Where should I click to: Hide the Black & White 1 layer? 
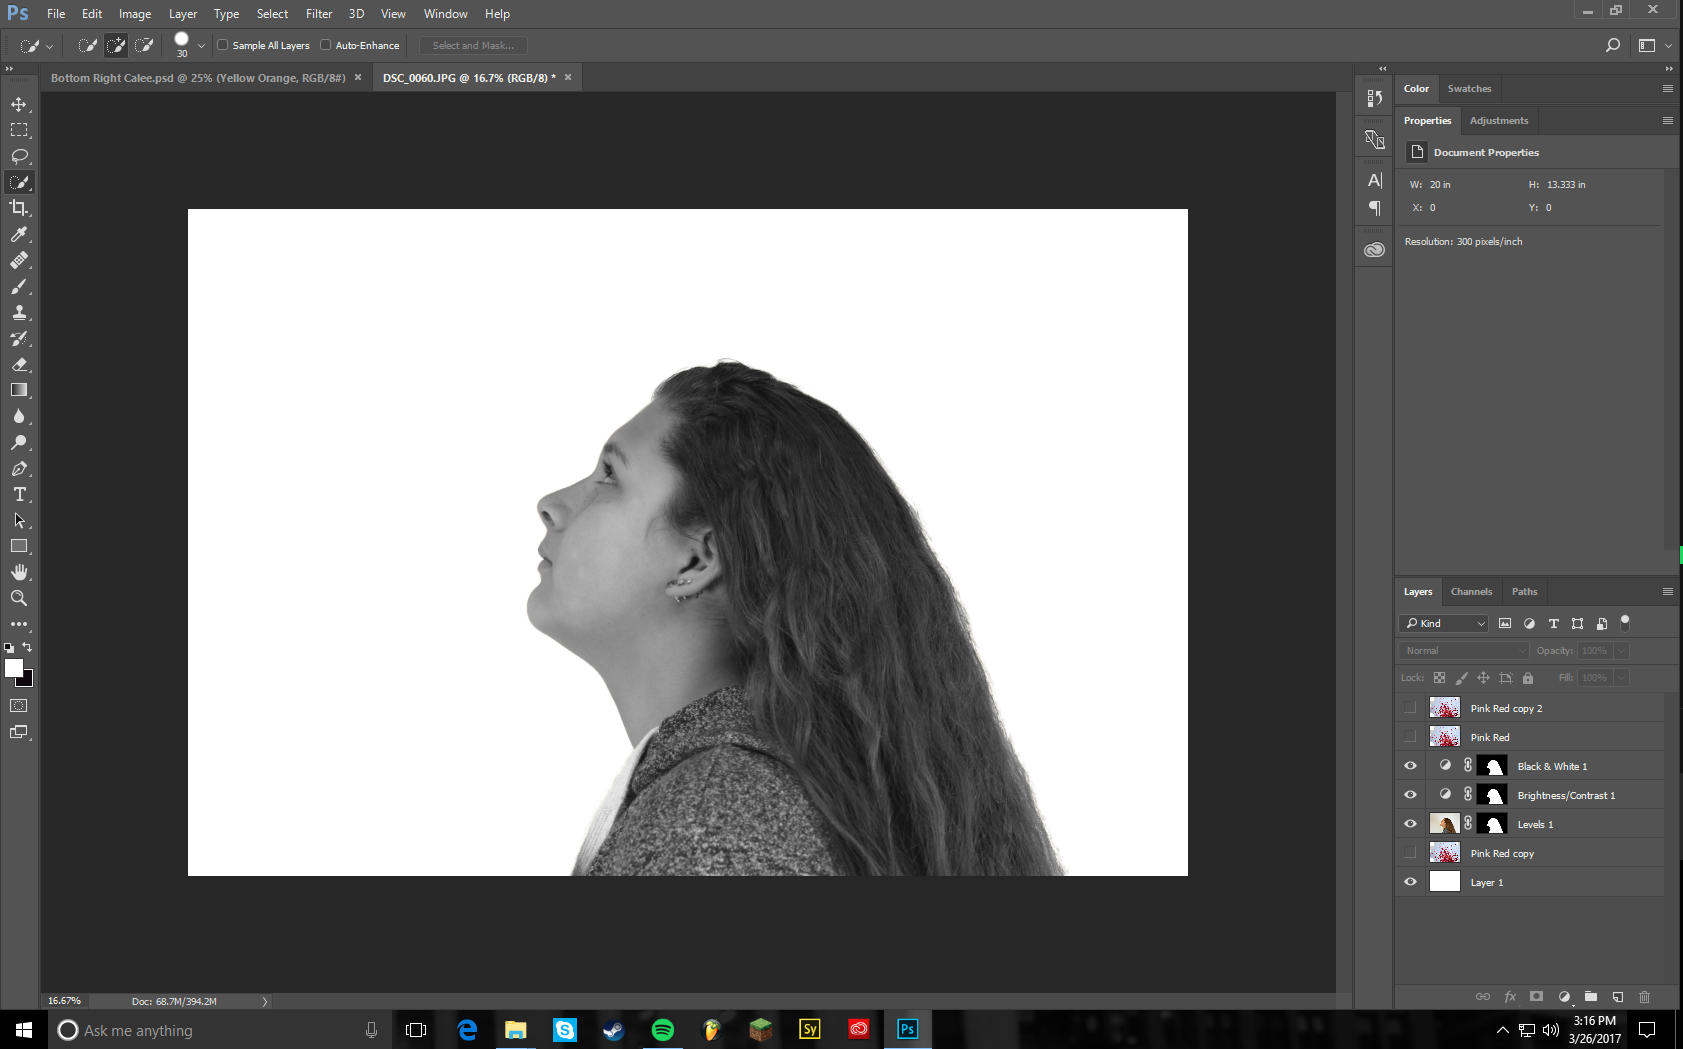(1410, 766)
